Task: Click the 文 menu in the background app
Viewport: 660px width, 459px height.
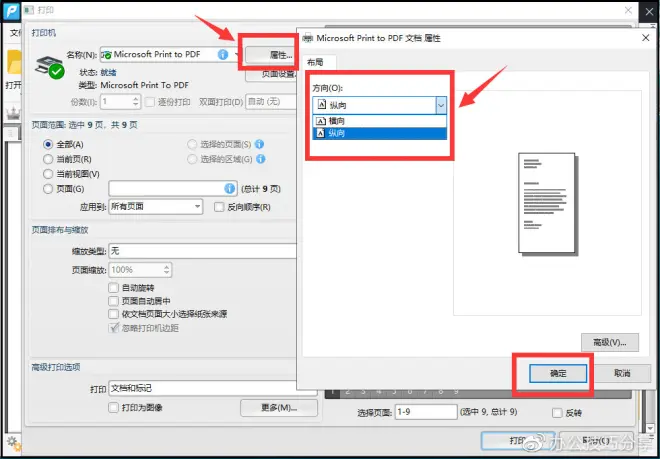Action: pyautogui.click(x=14, y=32)
